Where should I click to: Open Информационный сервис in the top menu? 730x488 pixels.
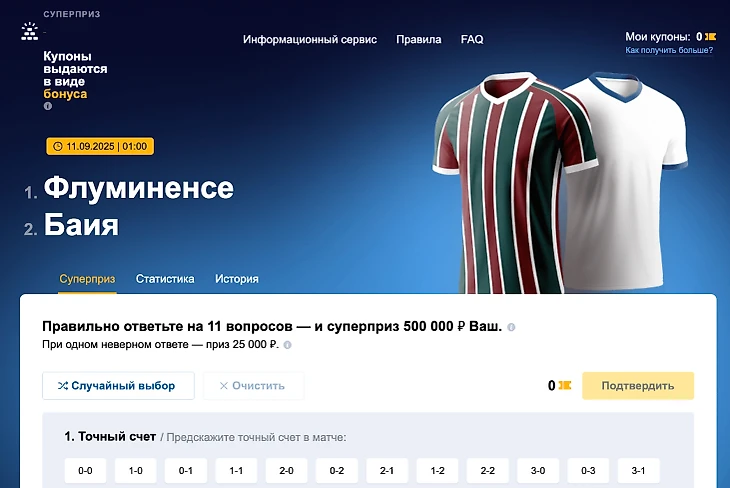click(310, 40)
